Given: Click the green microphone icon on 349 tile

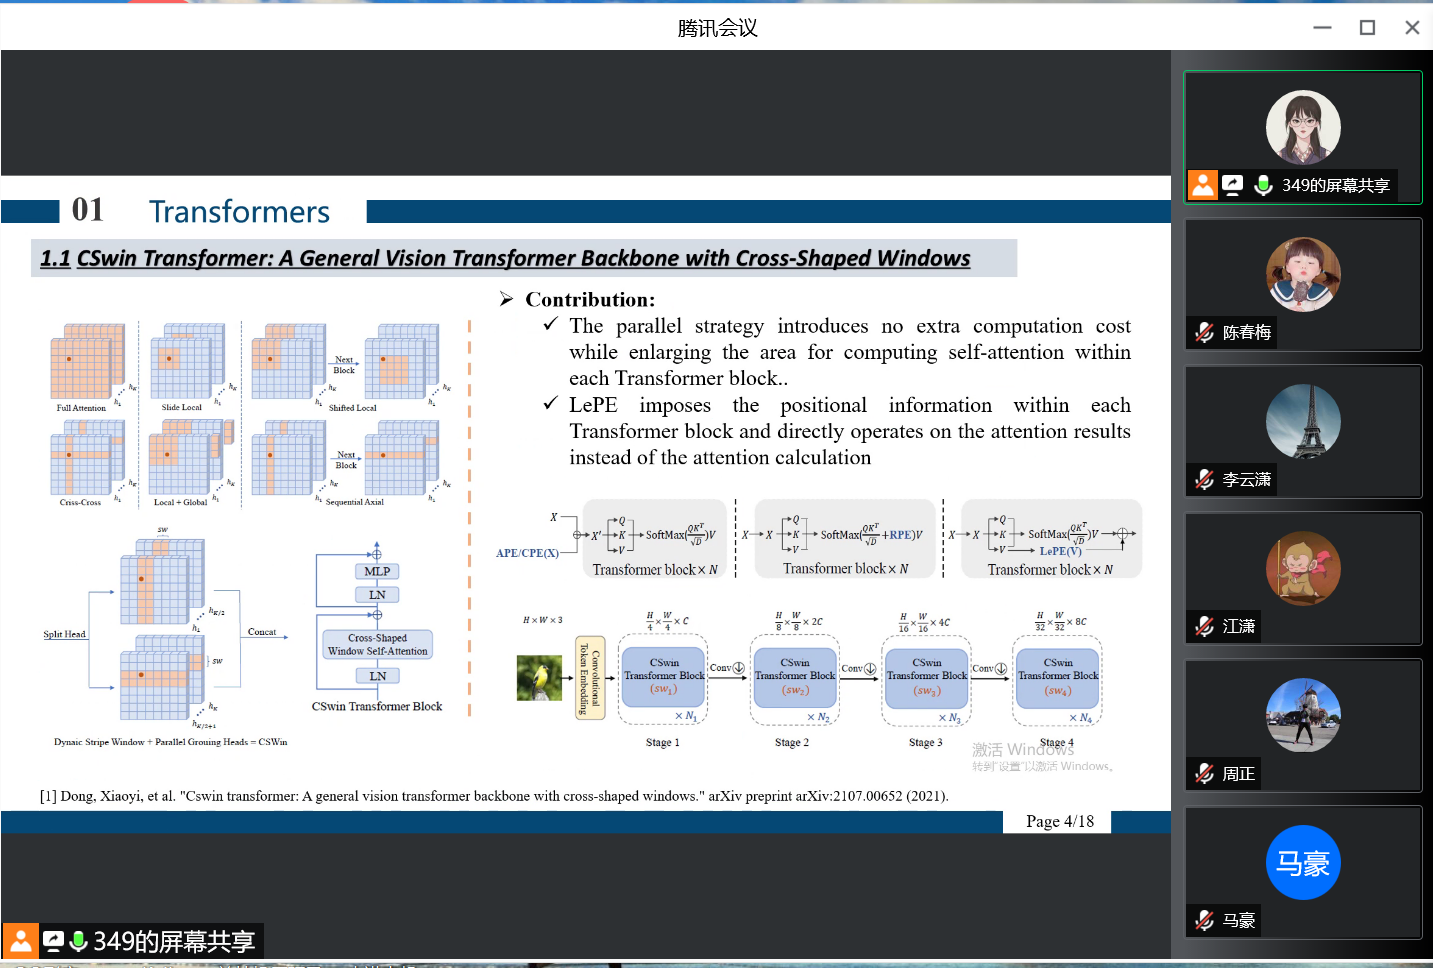Looking at the screenshot, I should 1263,185.
